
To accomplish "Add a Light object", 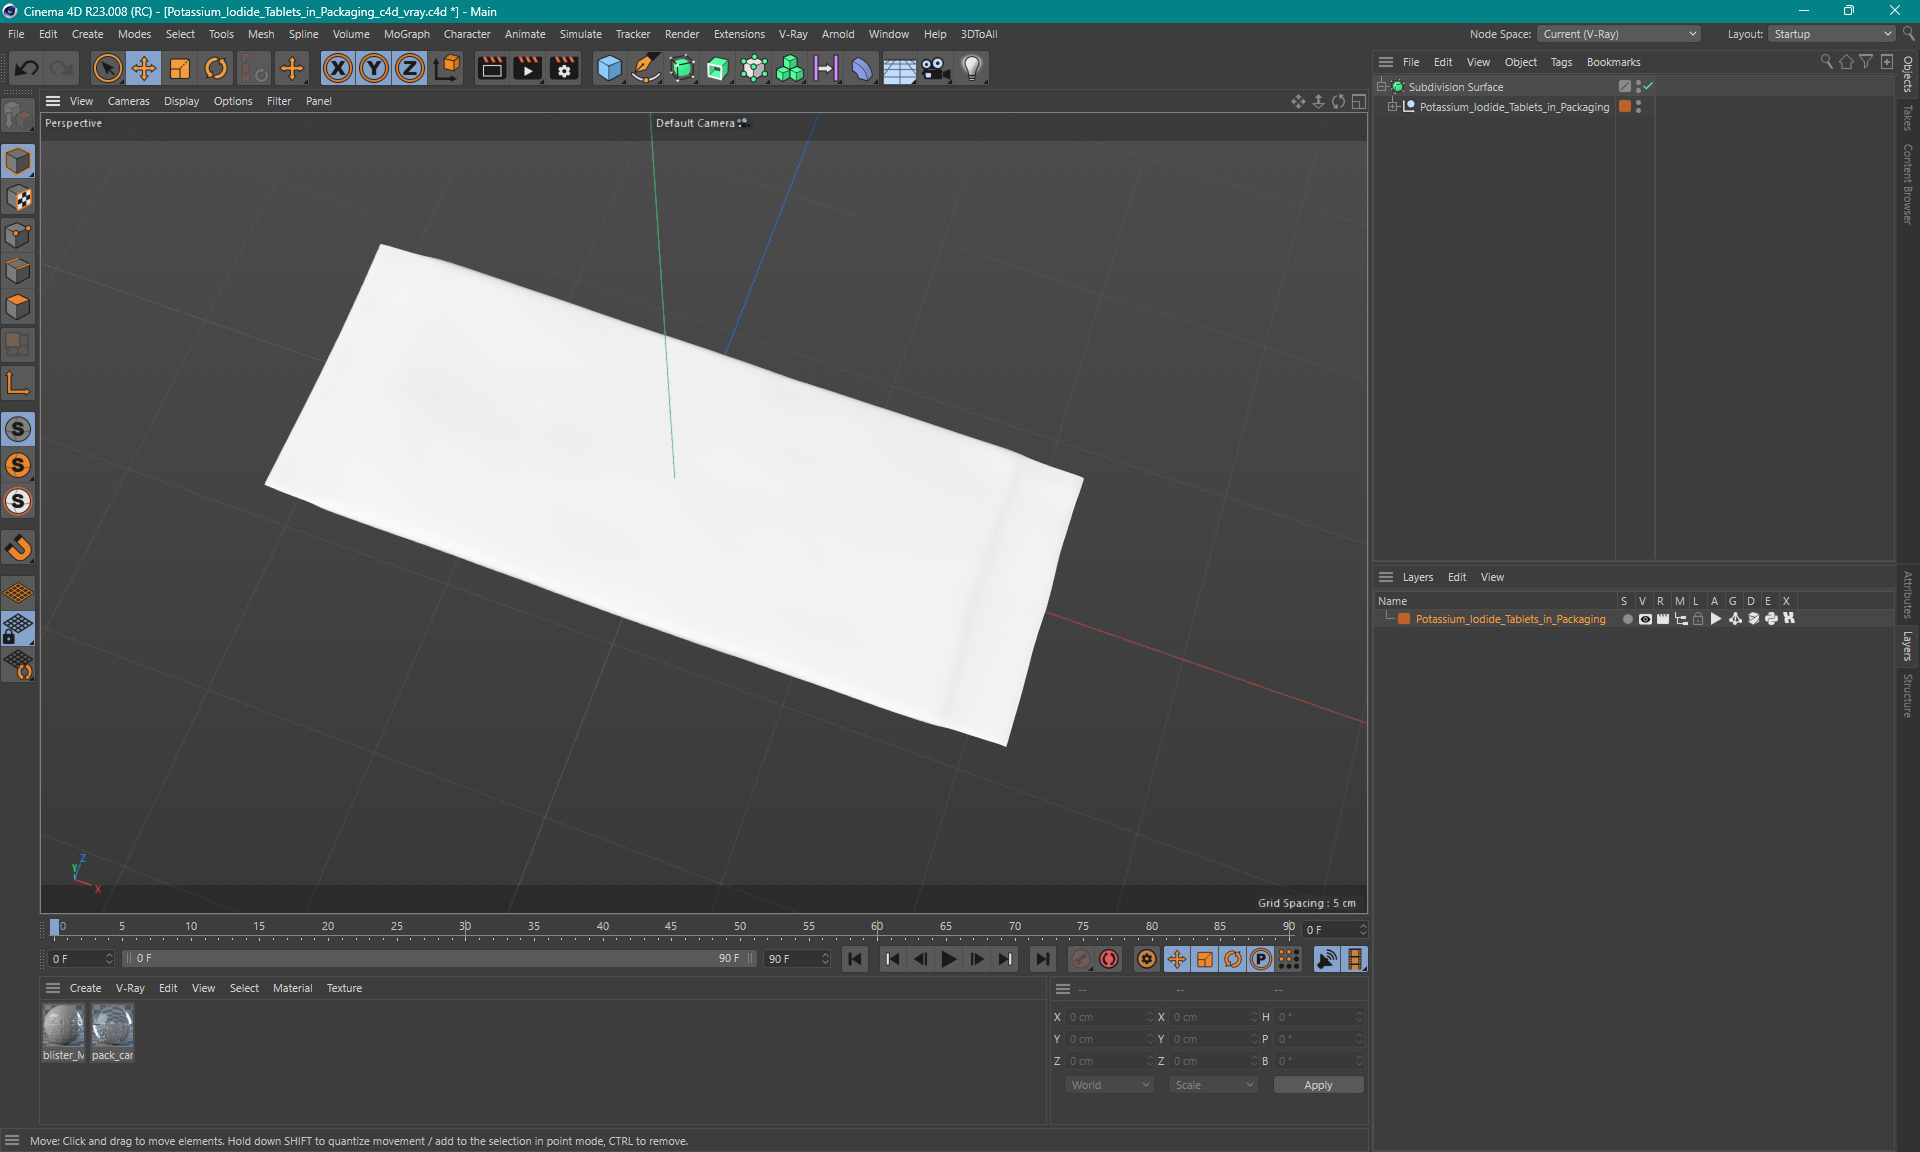I will pos(971,68).
